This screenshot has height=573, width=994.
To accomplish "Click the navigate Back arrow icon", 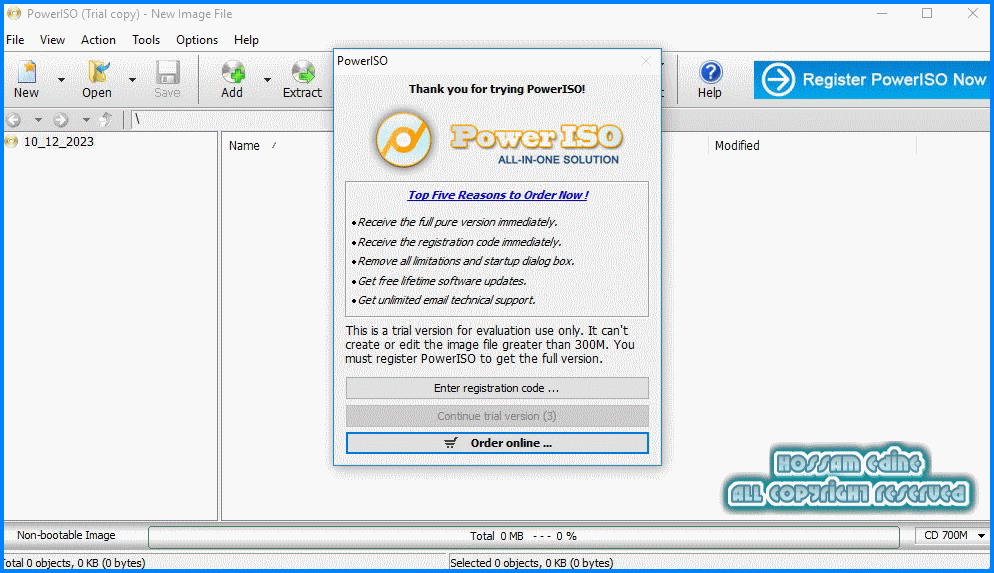I will click(x=13, y=119).
